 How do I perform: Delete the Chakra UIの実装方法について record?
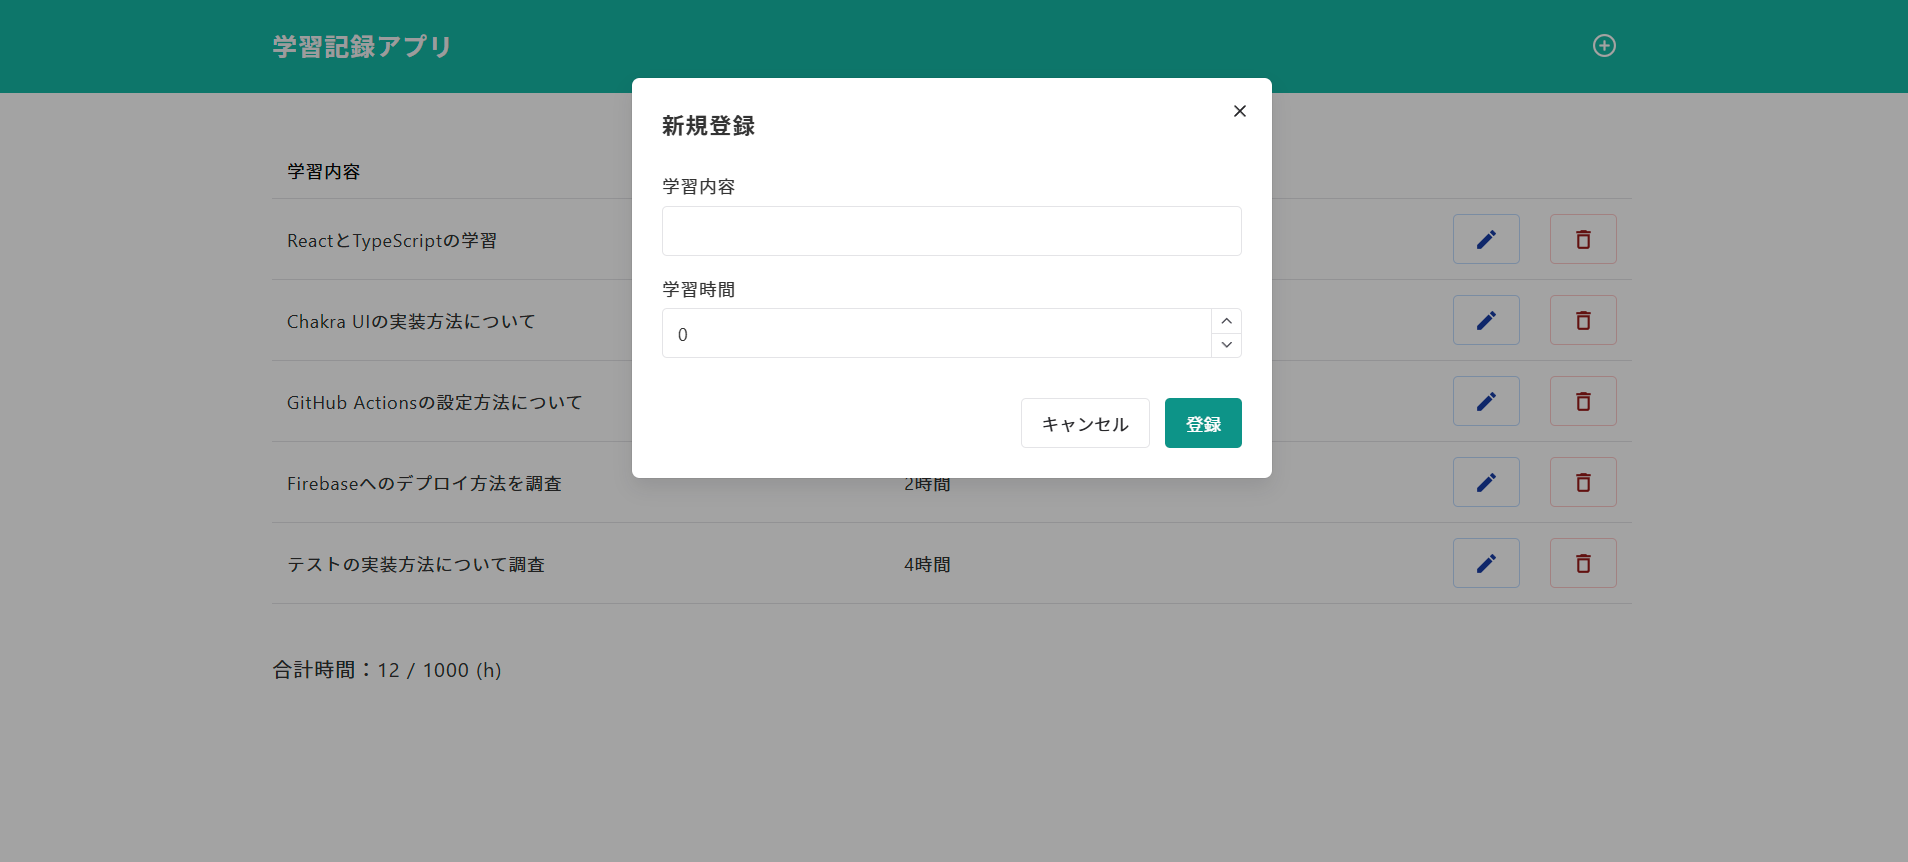(1583, 320)
